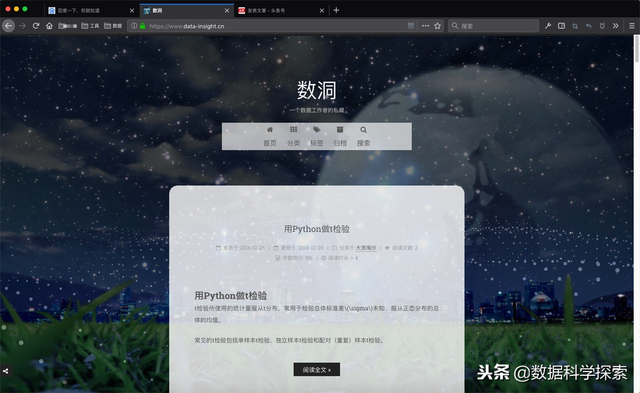Open the 工具 bookmarks folder
This screenshot has width=640, height=393.
tap(90, 26)
